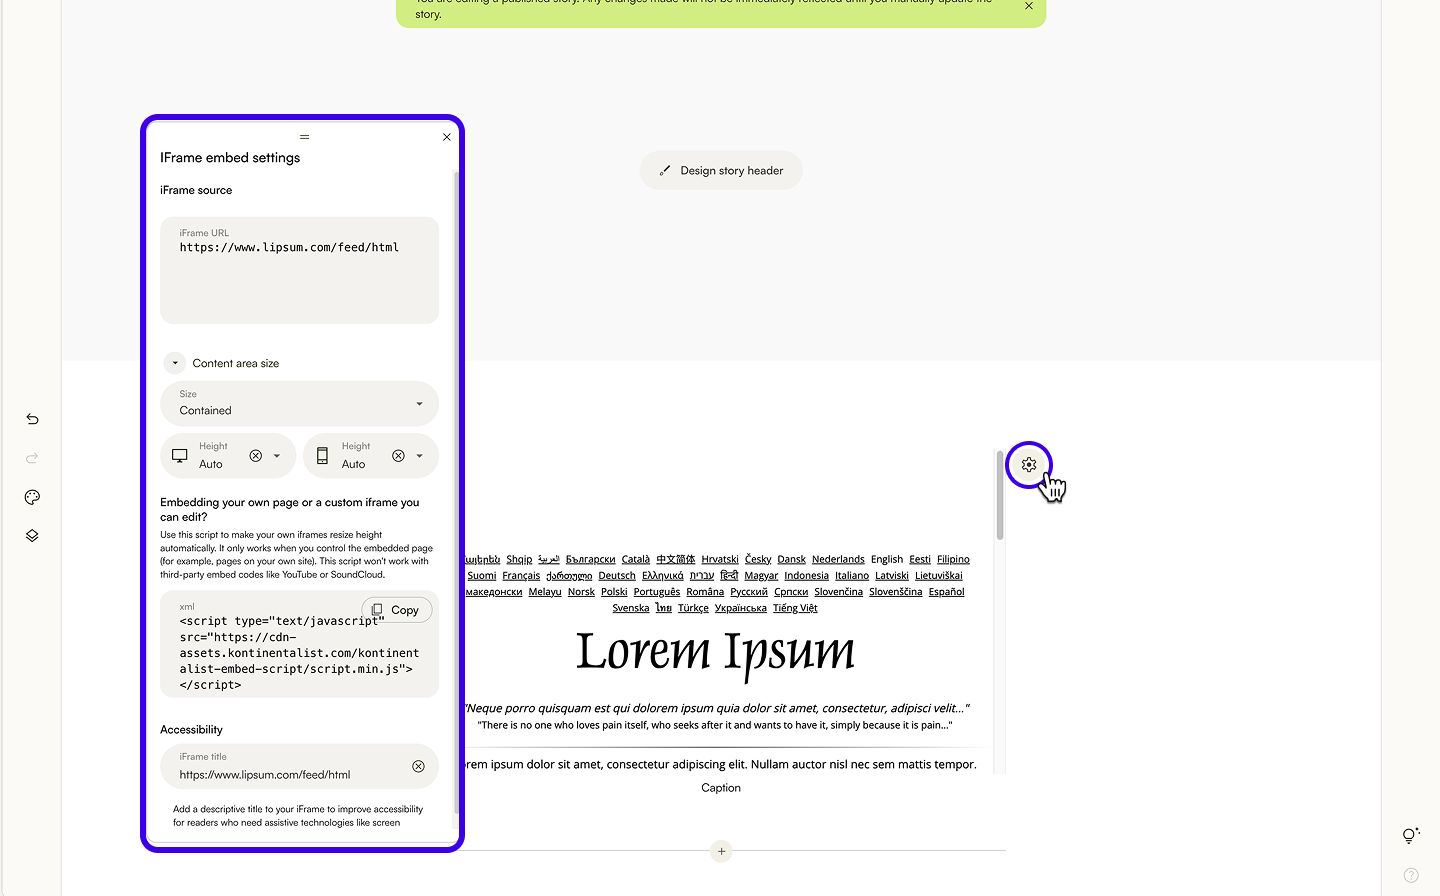The width and height of the screenshot is (1440, 896).
Task: Open the Melayu language link
Action: coord(545,592)
